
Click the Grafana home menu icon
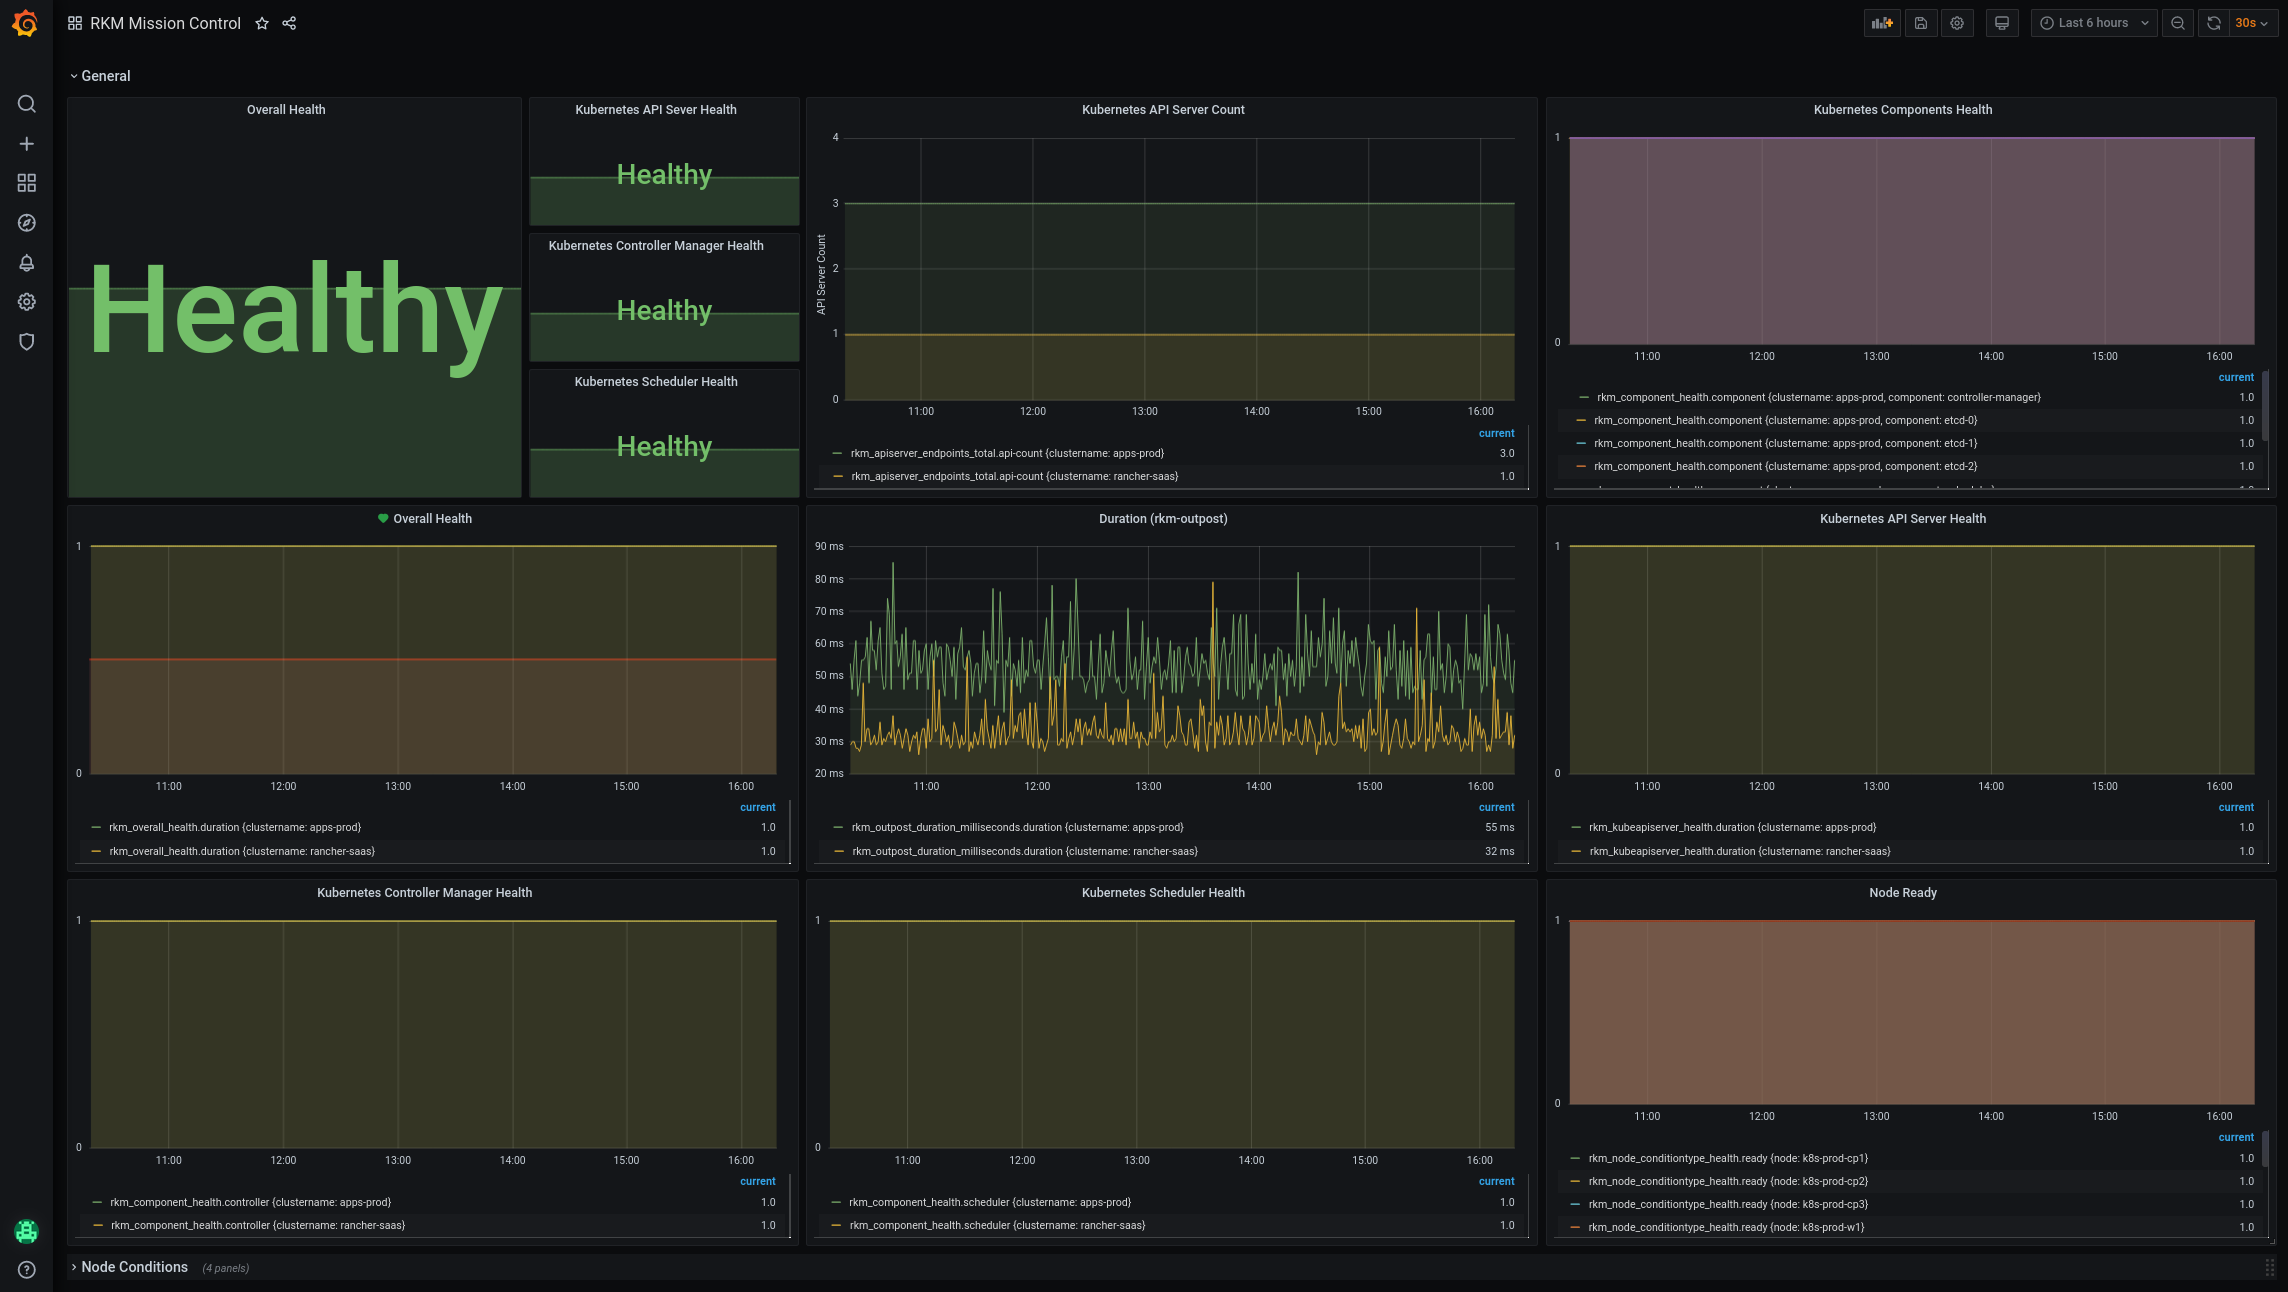coord(24,24)
